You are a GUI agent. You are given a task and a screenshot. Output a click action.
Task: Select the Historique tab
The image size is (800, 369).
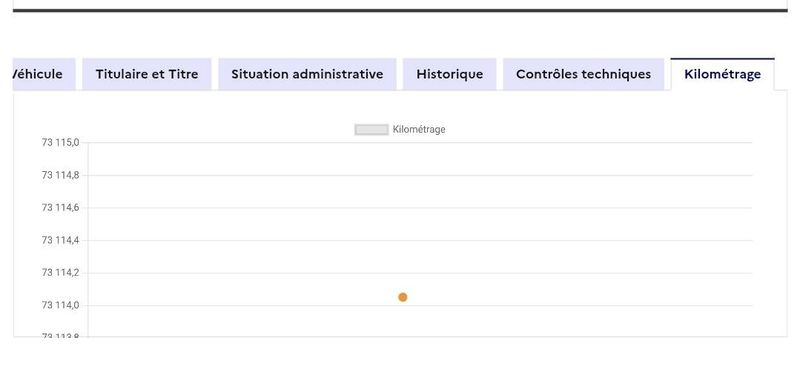click(449, 74)
